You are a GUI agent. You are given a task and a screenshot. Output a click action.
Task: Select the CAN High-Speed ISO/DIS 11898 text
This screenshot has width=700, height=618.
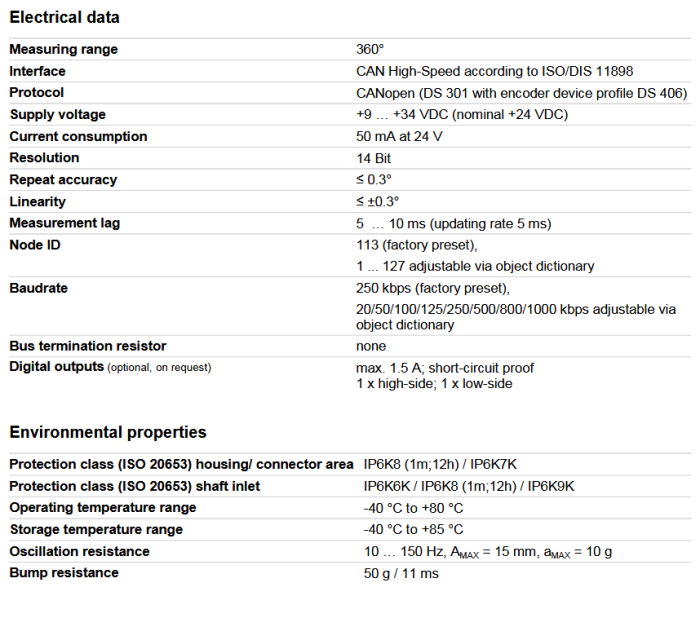(x=494, y=71)
